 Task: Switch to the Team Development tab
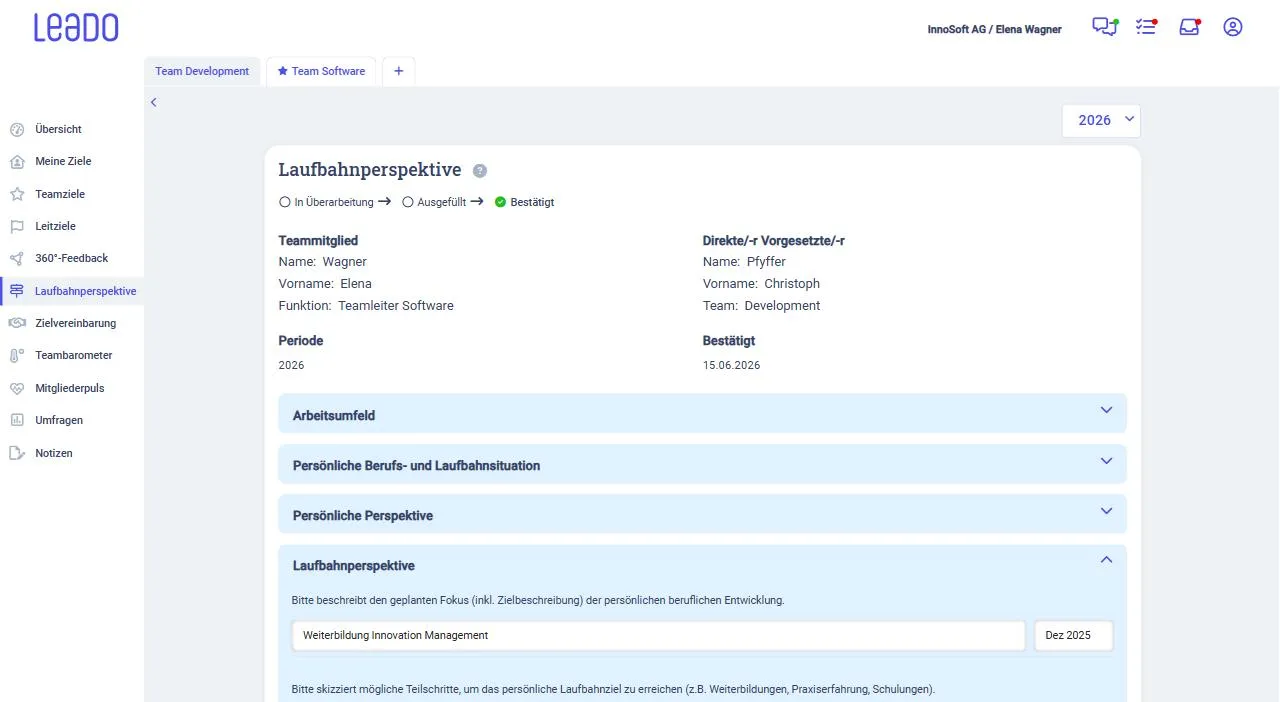coord(202,71)
